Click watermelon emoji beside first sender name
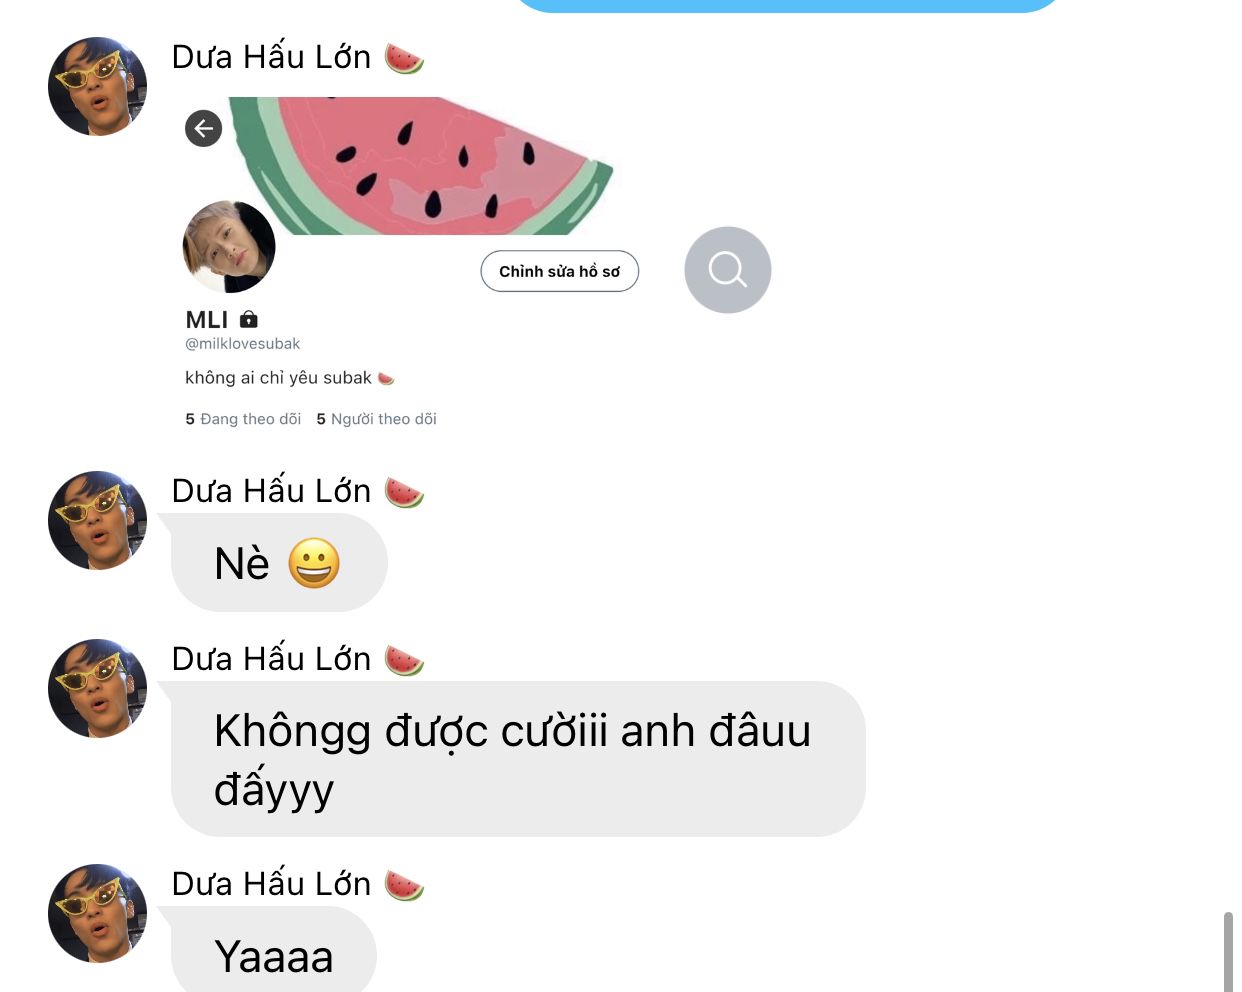 (404, 58)
